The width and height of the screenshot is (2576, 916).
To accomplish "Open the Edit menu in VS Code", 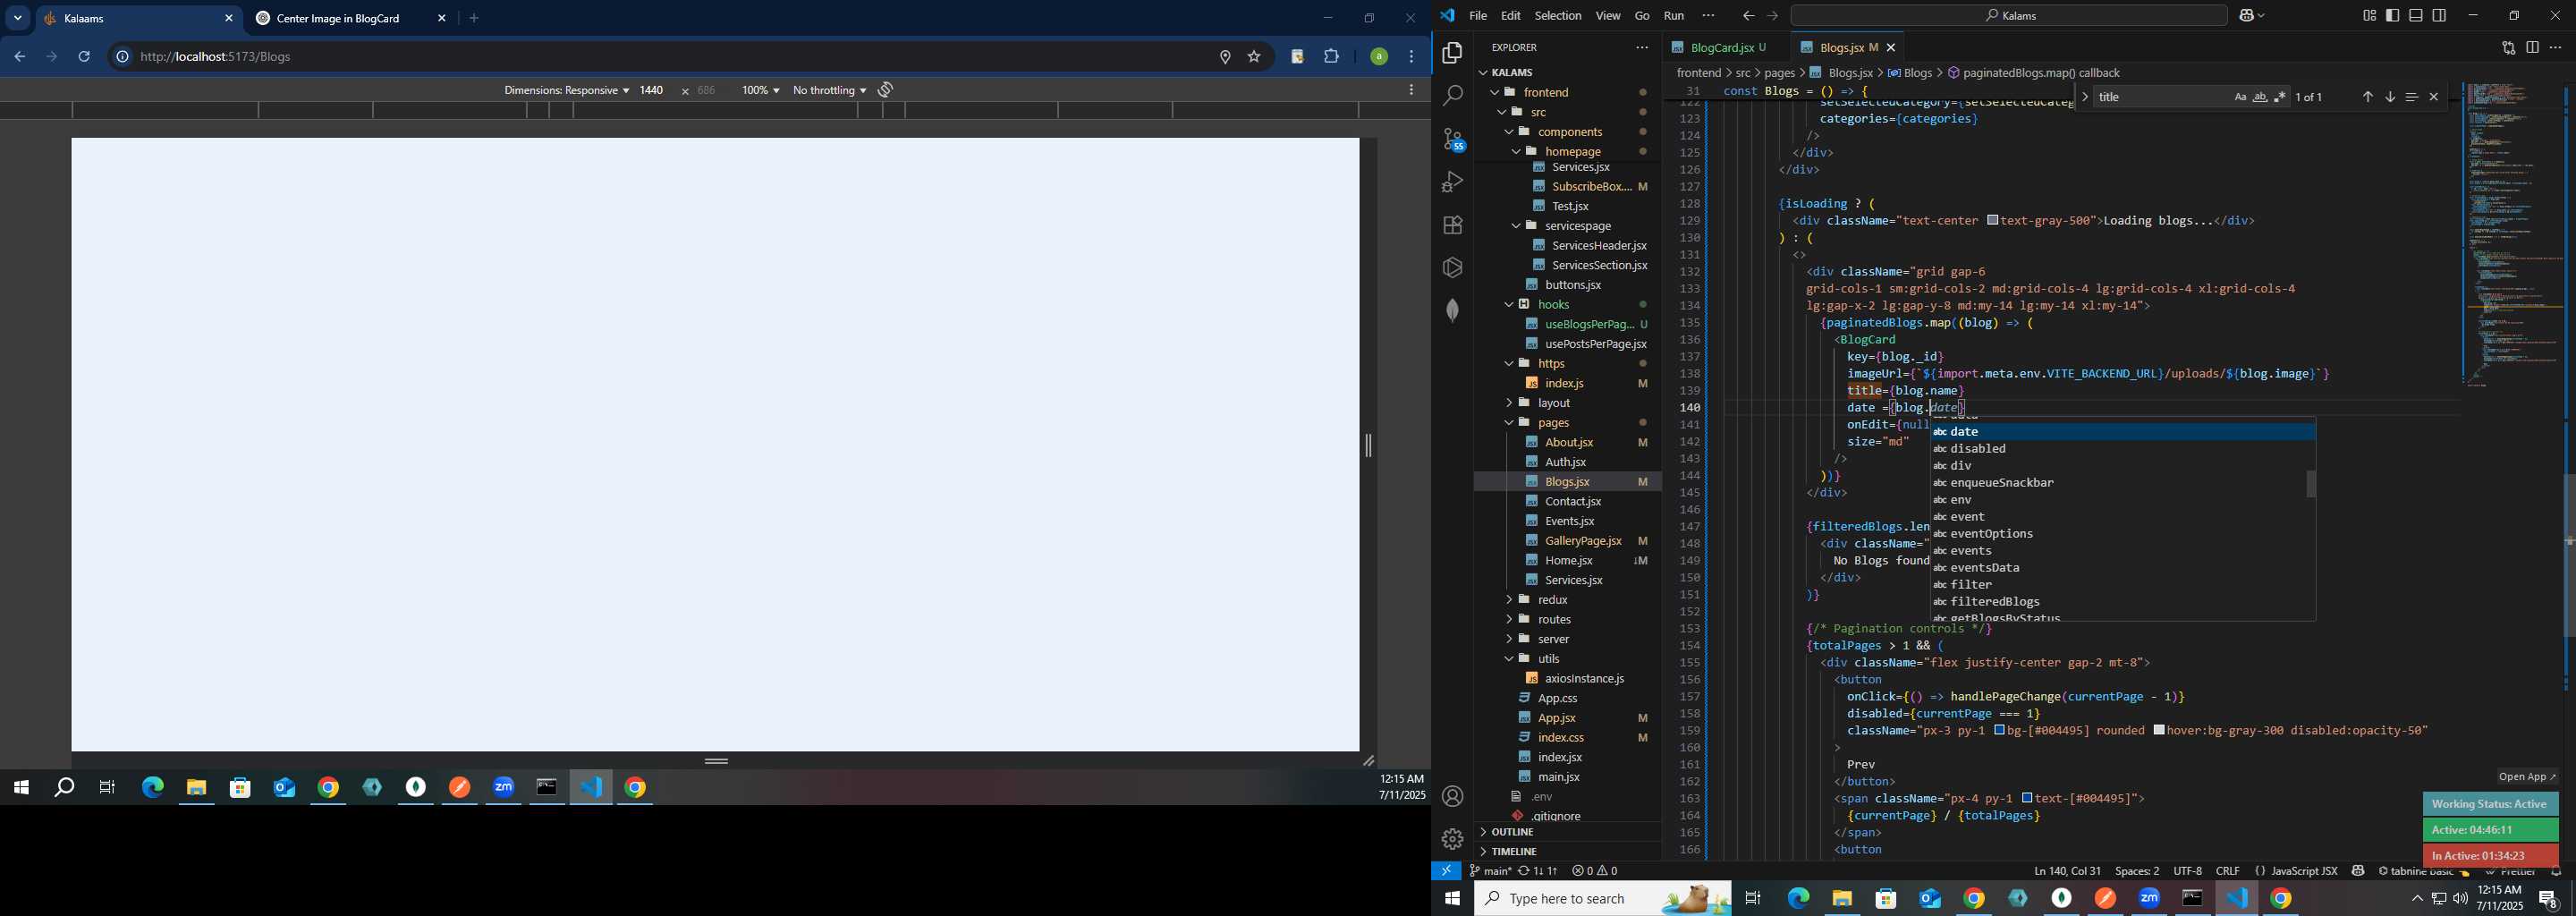I will click(x=1510, y=16).
